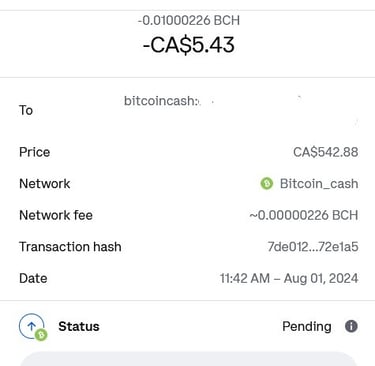Click the Status label
The image size is (375, 366).
point(79,326)
